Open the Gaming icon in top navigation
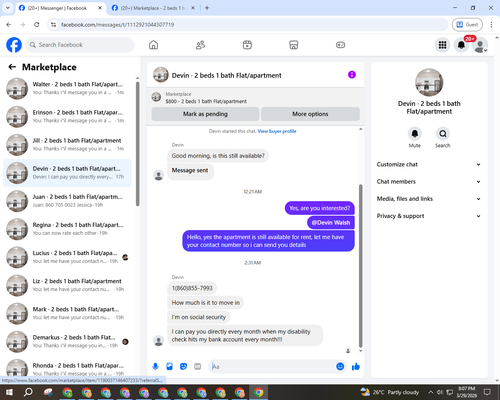The width and height of the screenshot is (500, 400). pyautogui.click(x=340, y=45)
